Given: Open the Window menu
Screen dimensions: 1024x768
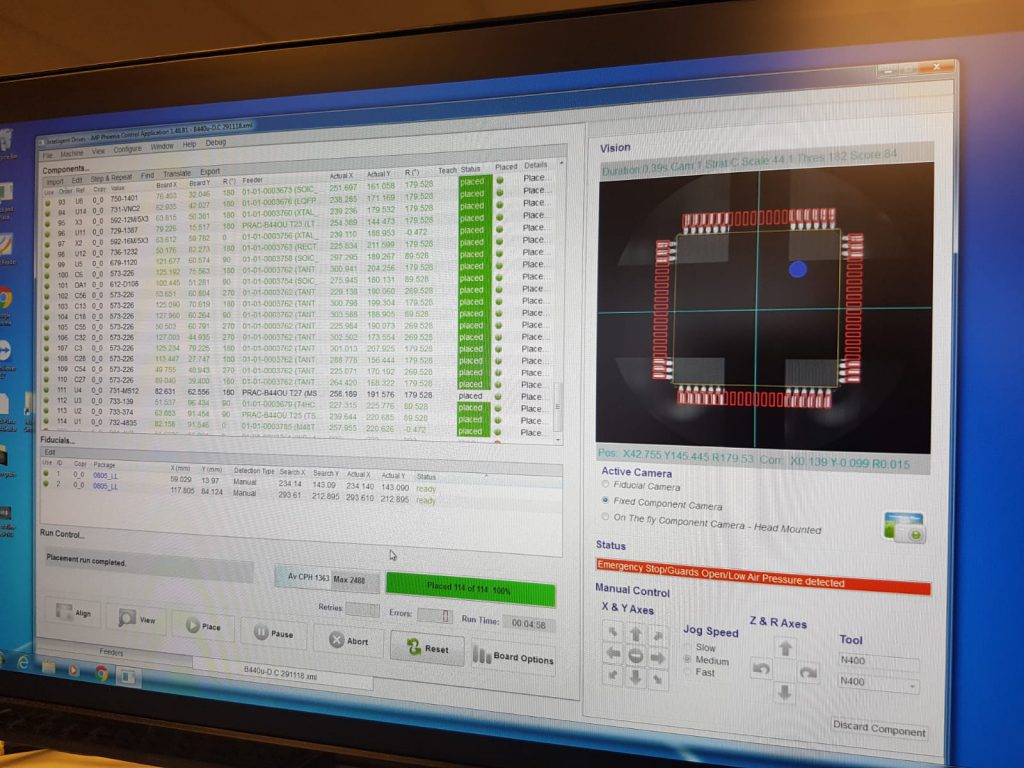Looking at the screenshot, I should tap(162, 147).
